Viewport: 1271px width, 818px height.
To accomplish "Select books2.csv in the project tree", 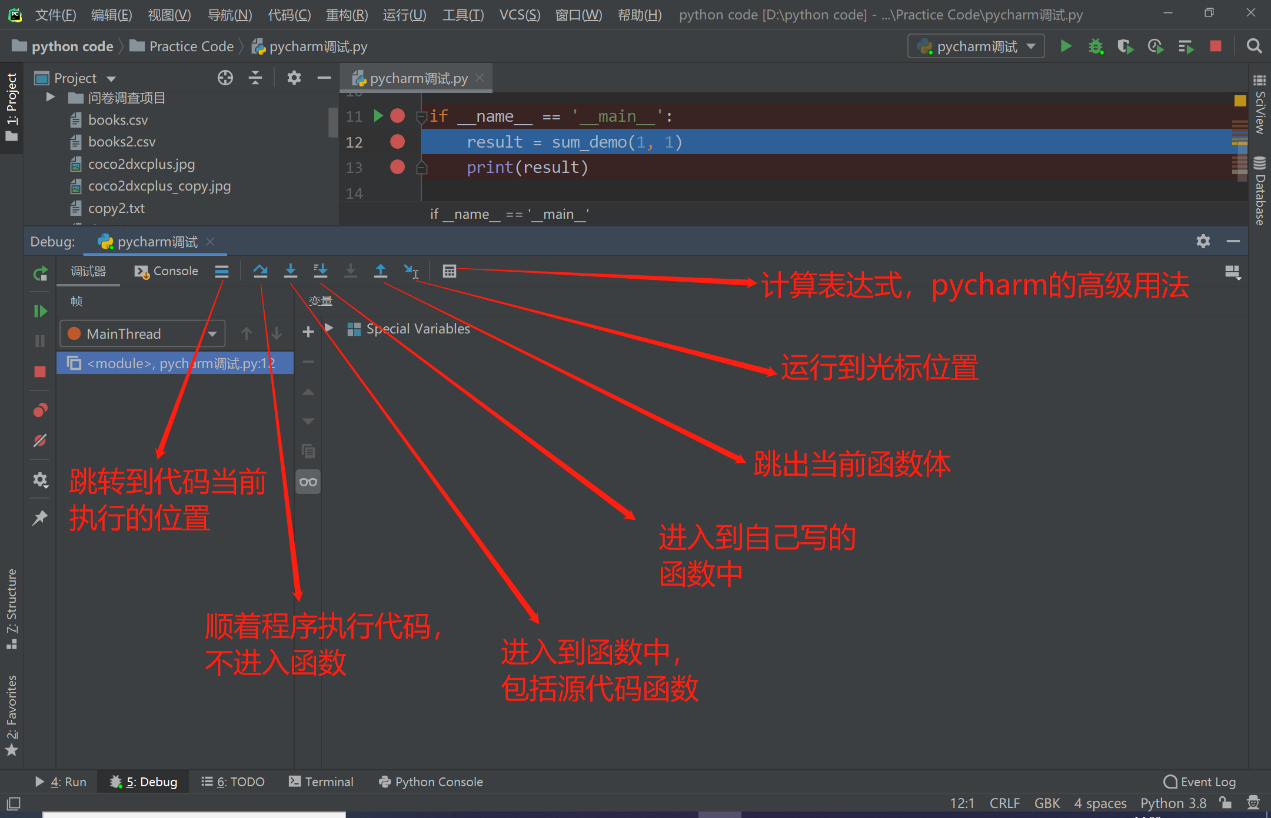I will point(122,142).
